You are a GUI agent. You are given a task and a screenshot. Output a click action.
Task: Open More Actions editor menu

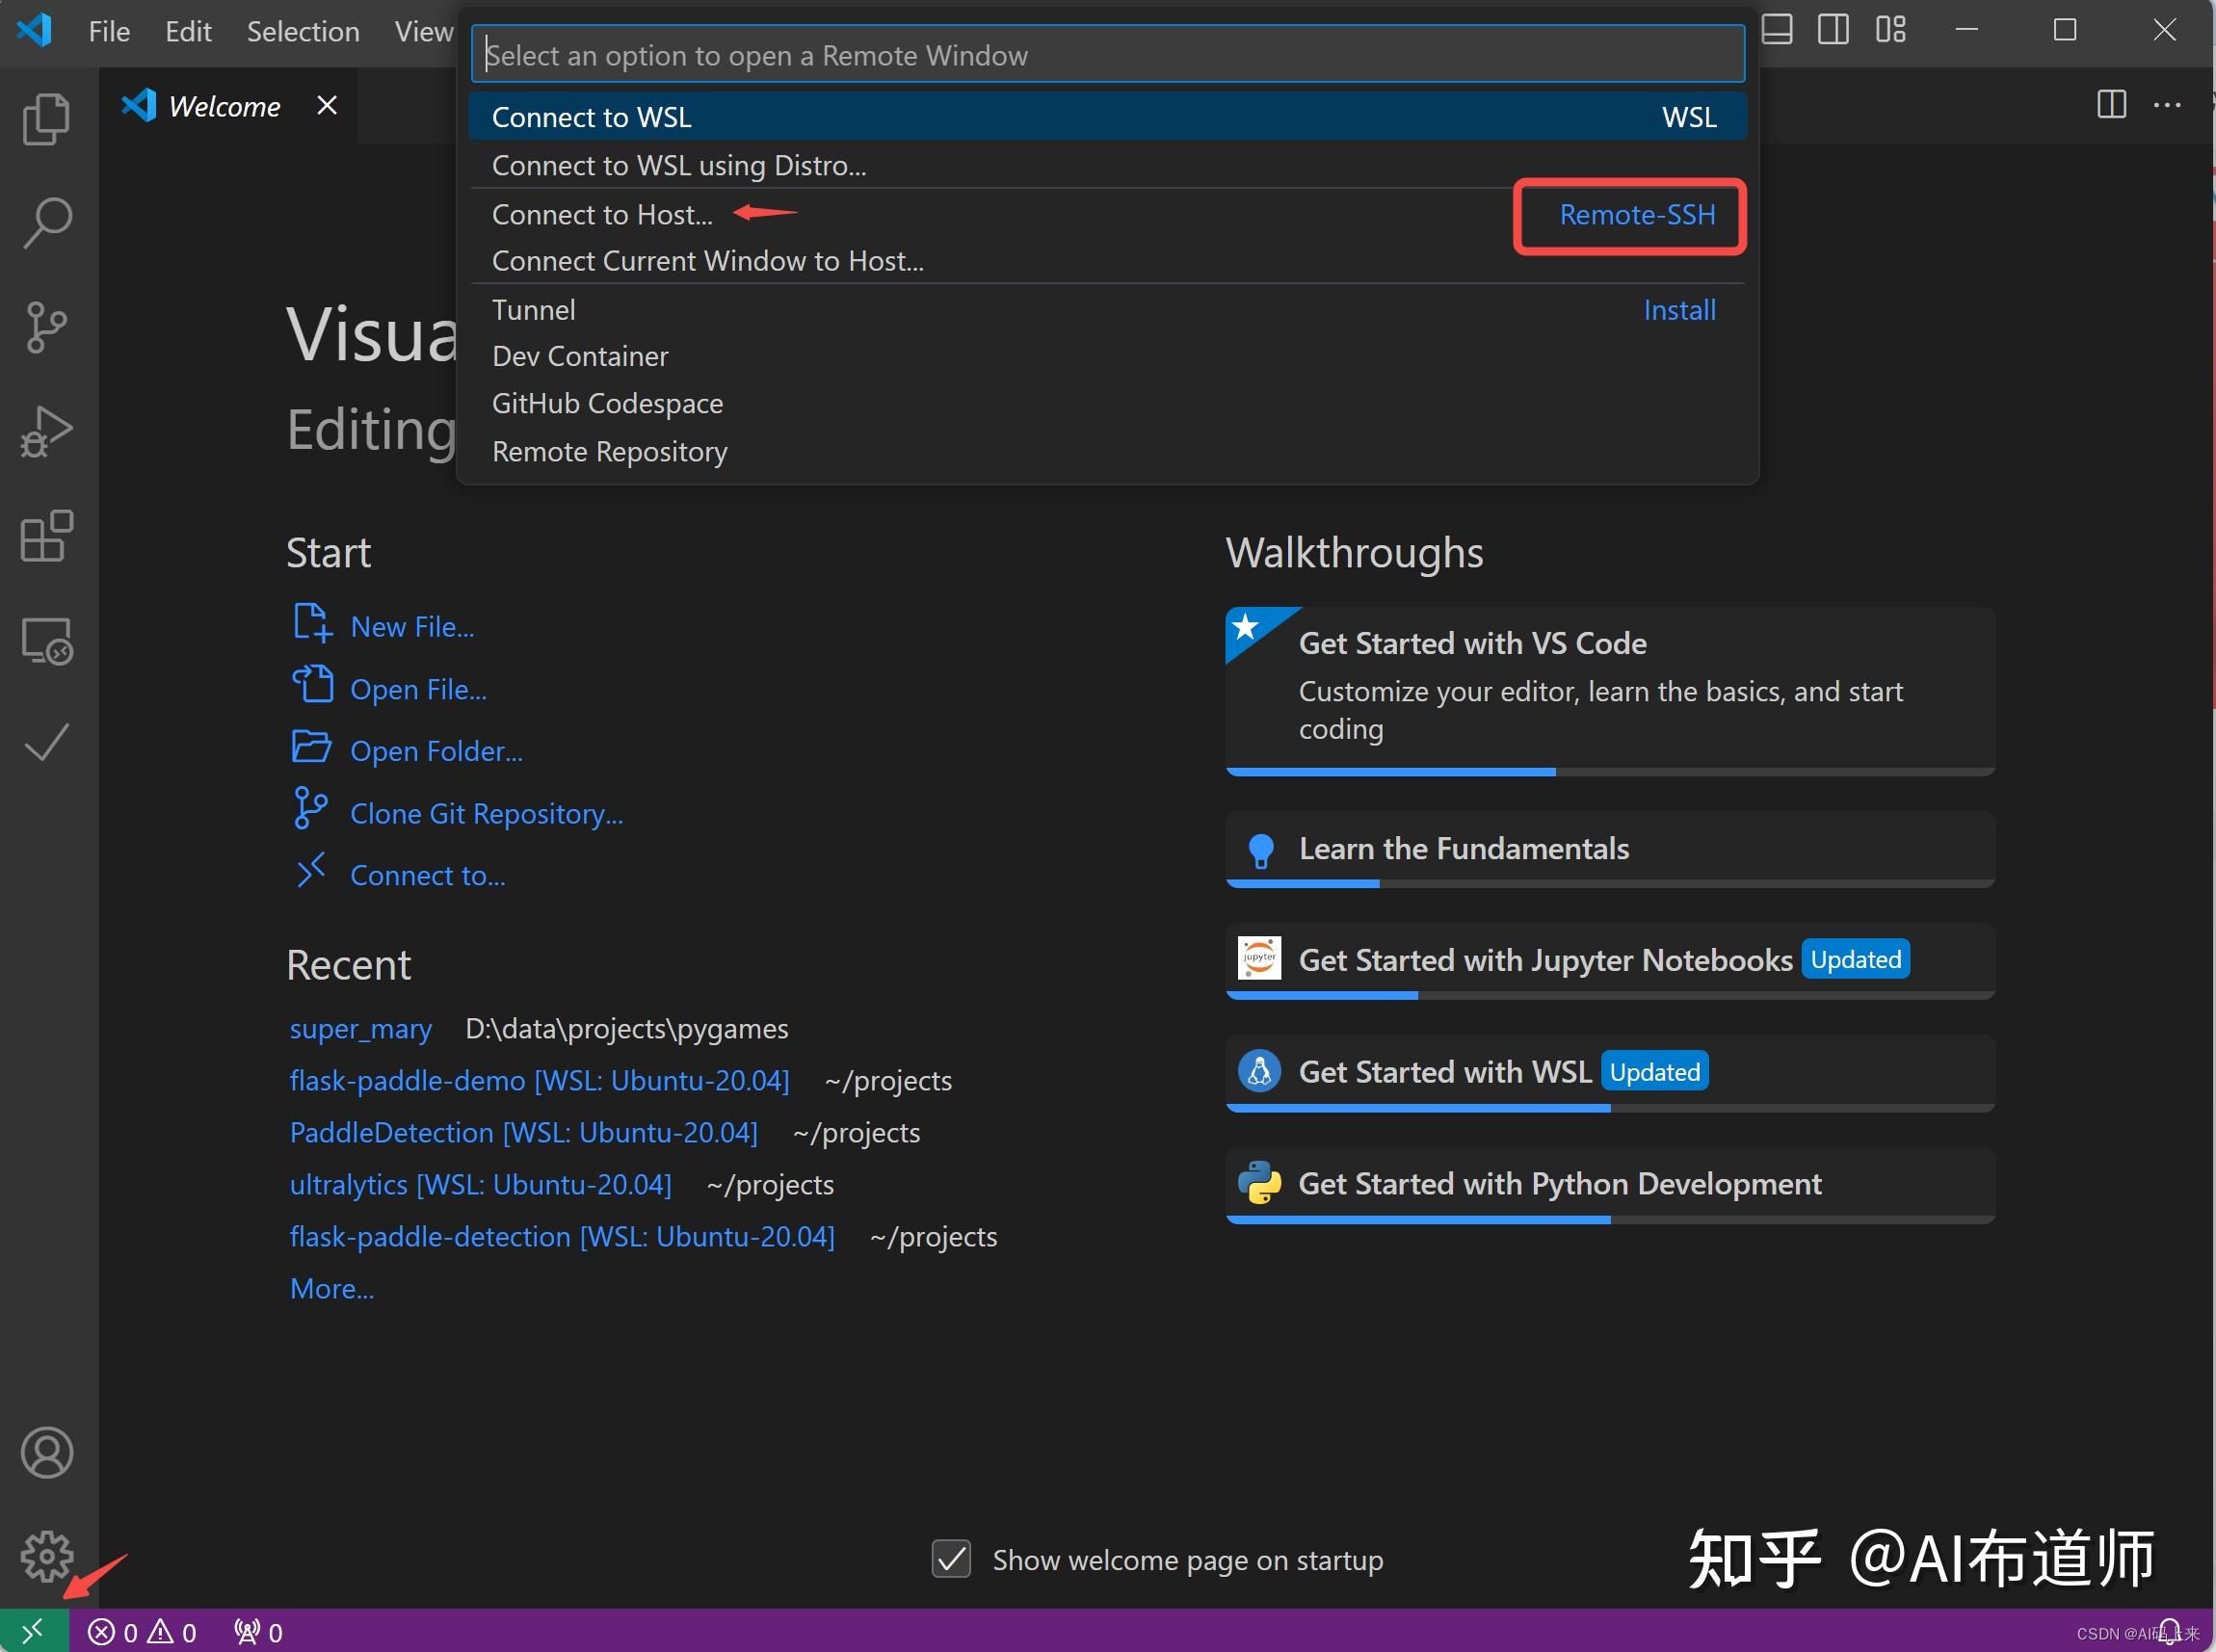2168,105
